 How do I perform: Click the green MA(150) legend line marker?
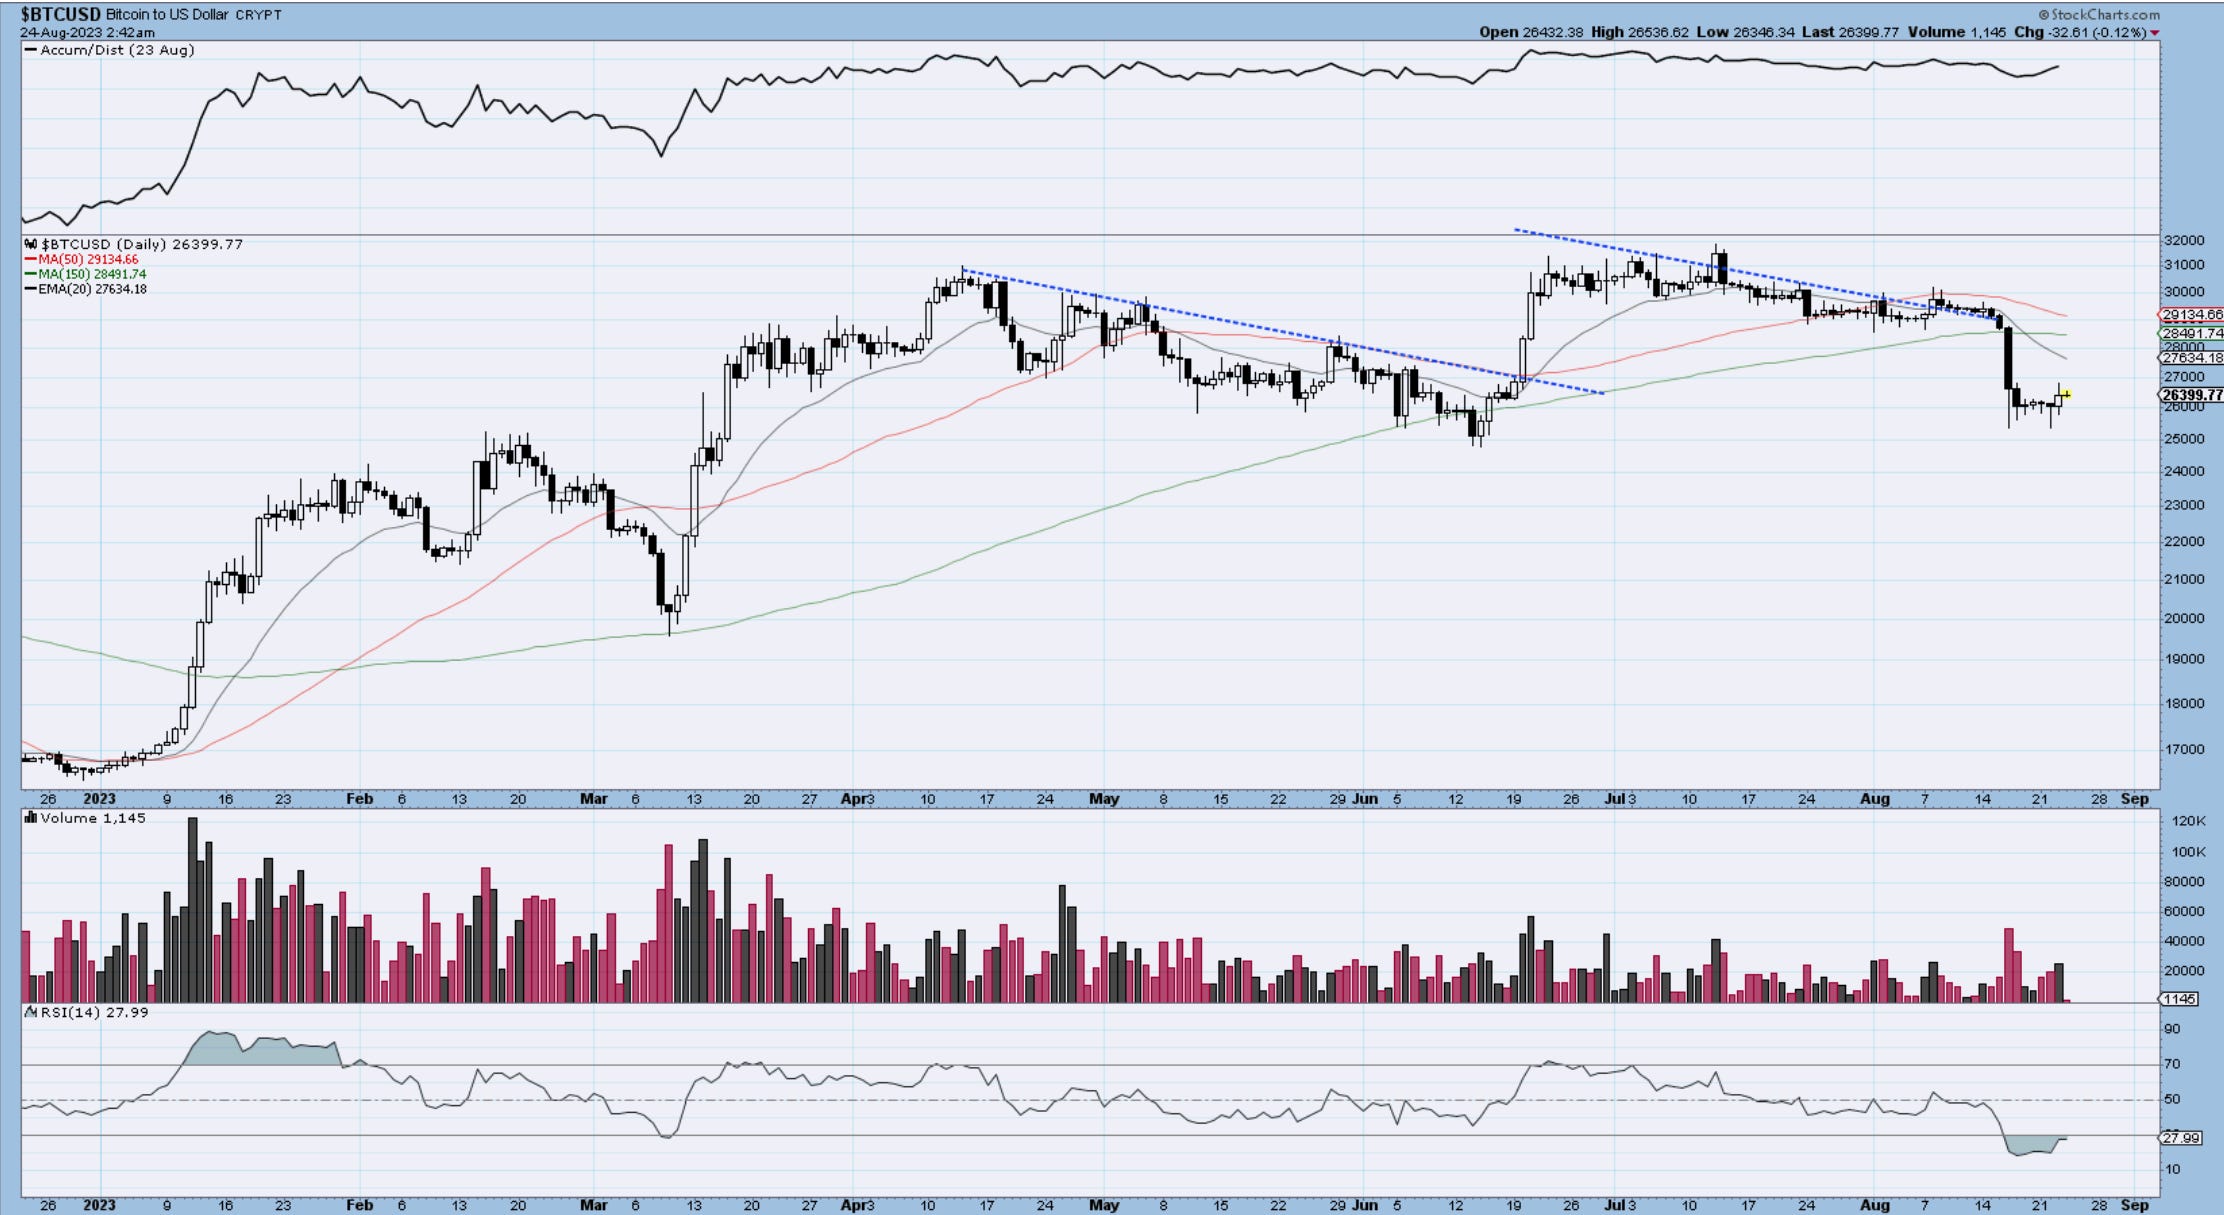point(31,274)
